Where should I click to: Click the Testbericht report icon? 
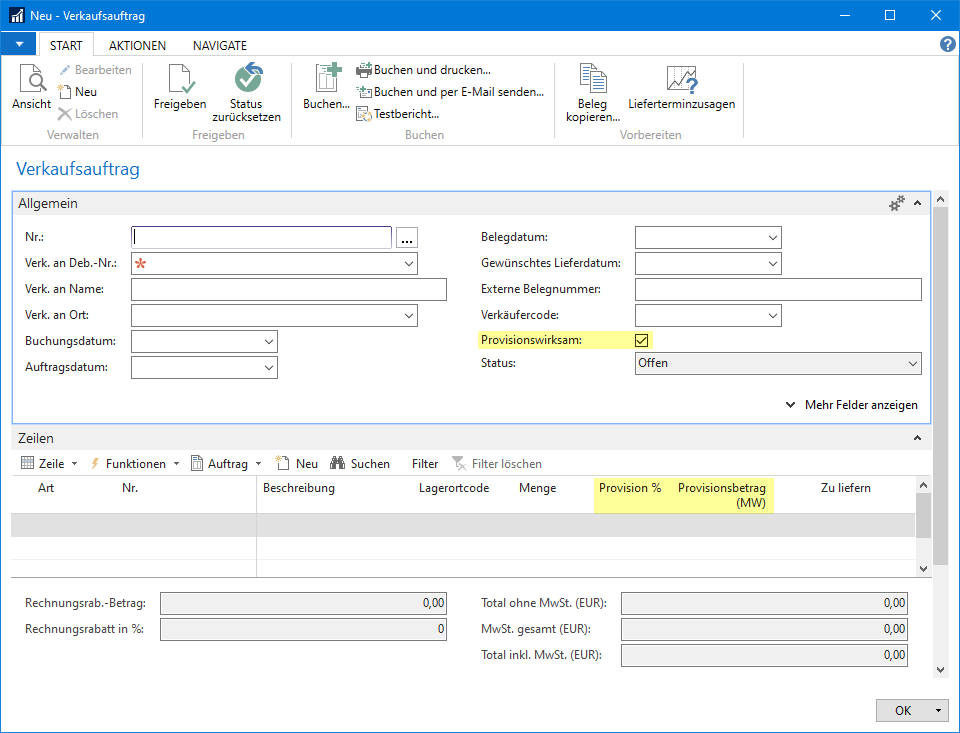[364, 114]
